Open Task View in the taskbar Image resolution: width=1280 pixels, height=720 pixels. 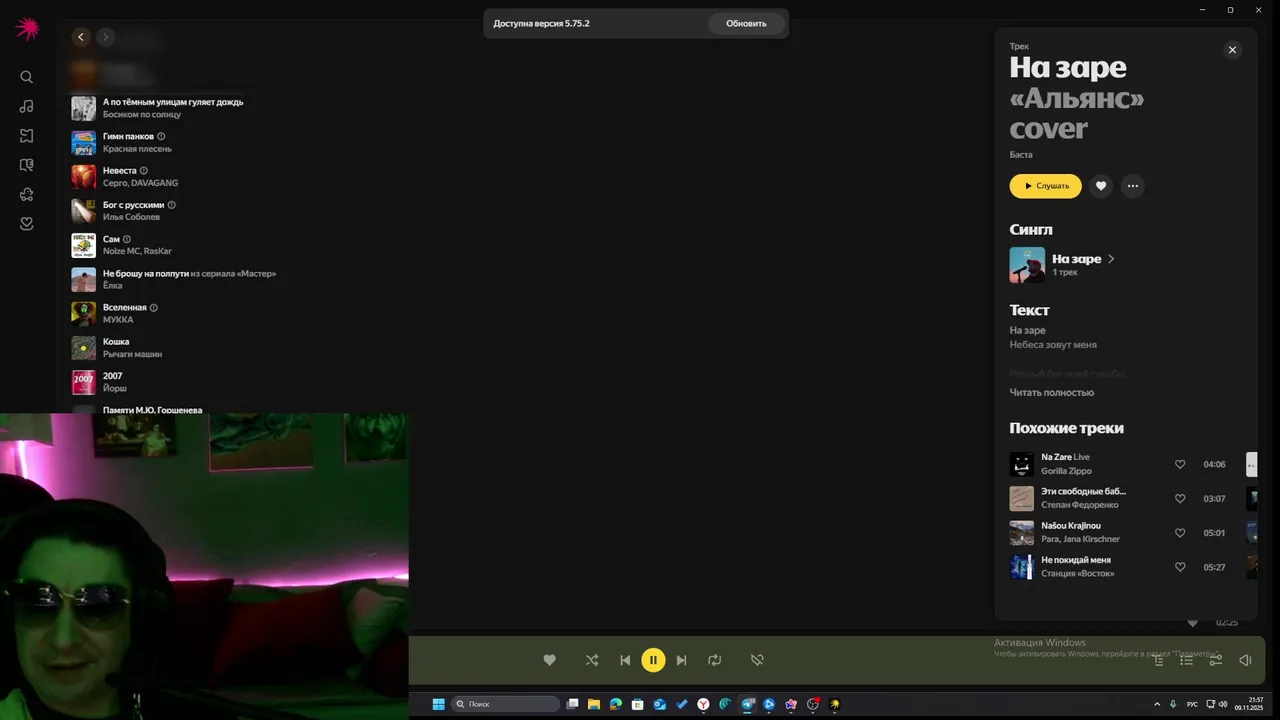pyautogui.click(x=572, y=704)
